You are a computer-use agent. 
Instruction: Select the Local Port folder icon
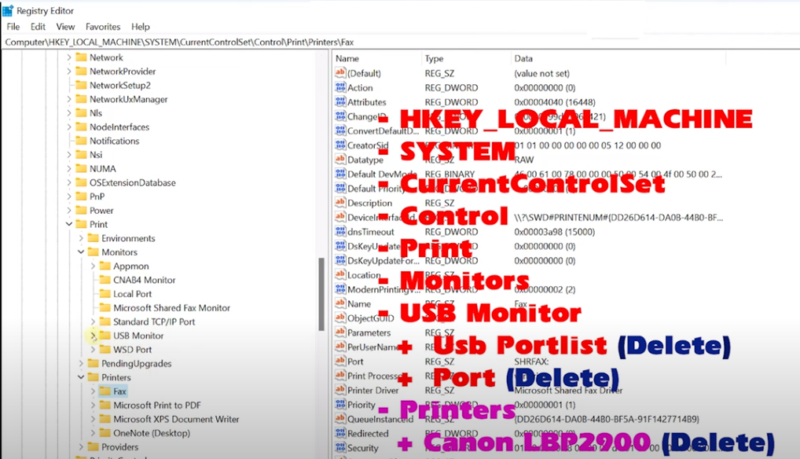[105, 293]
